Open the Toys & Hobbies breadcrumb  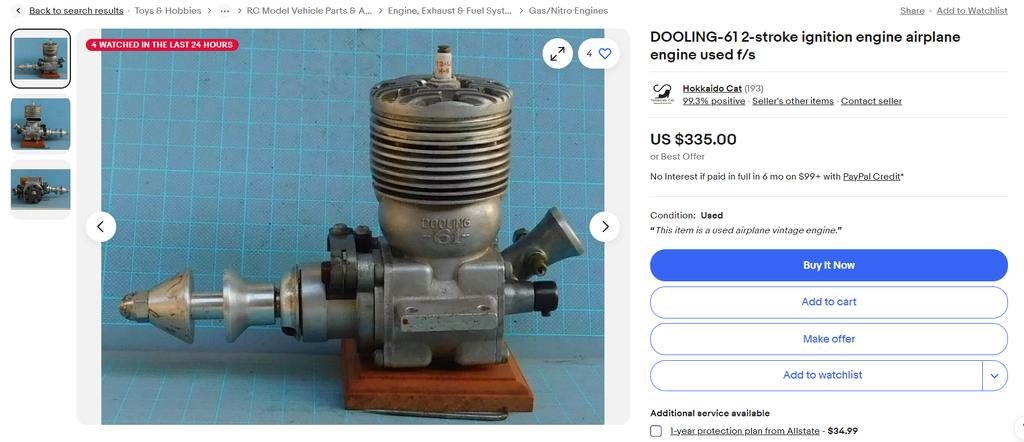(x=168, y=10)
